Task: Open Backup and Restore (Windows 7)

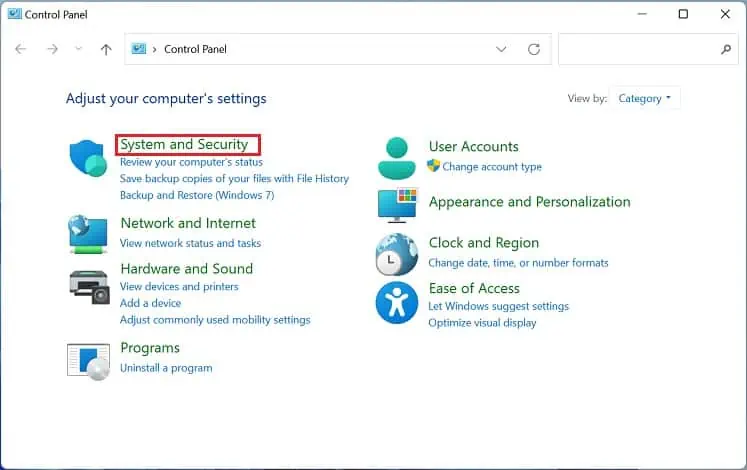Action: pyautogui.click(x=197, y=195)
